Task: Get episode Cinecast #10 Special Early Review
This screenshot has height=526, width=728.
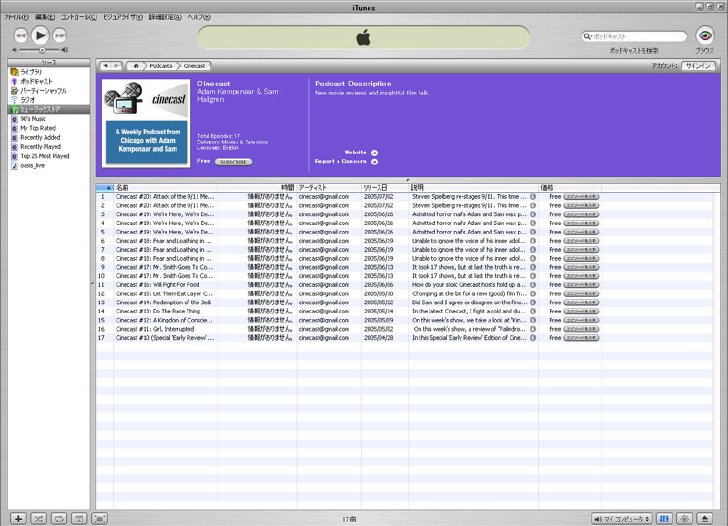Action: coord(581,338)
